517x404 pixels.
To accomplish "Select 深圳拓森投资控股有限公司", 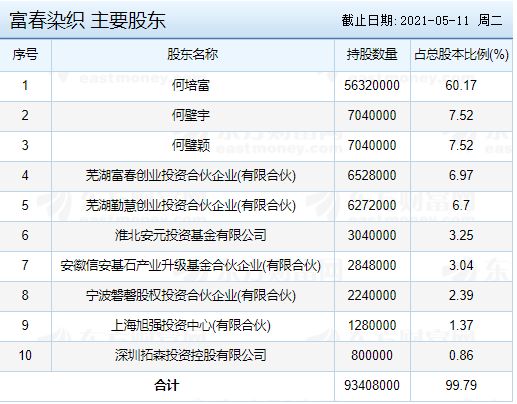I will [191, 355].
